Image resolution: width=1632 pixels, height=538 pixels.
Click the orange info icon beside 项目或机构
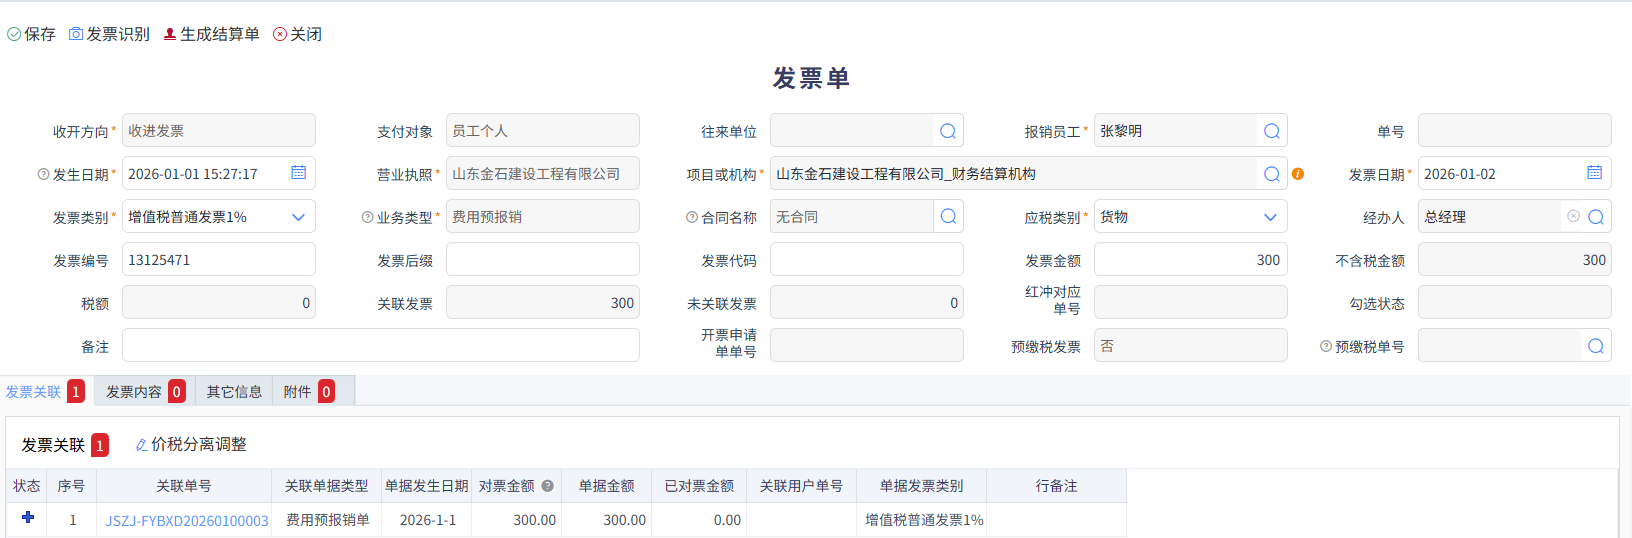tap(1298, 174)
